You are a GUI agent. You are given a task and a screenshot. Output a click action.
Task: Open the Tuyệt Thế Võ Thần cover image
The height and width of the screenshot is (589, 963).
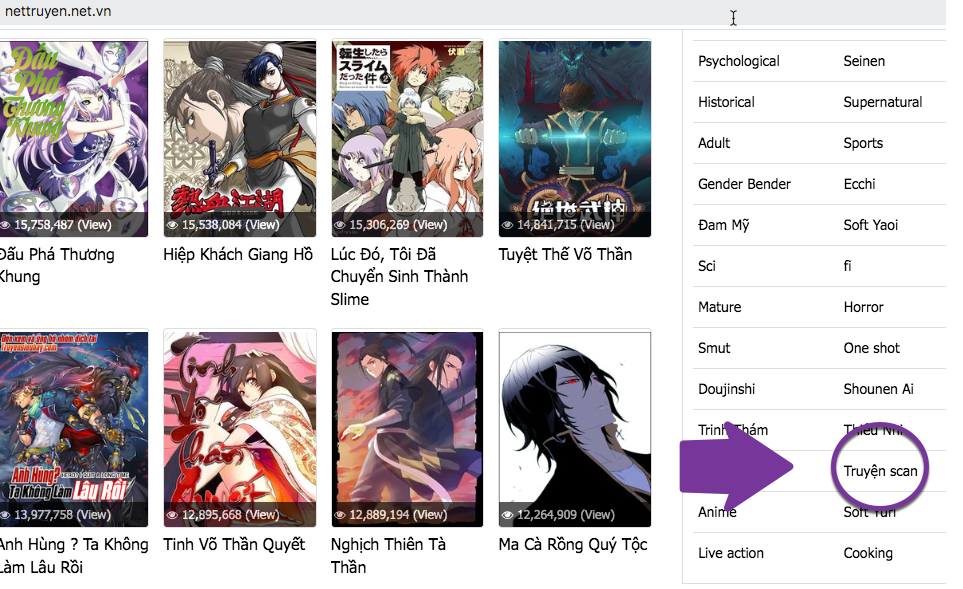point(575,138)
